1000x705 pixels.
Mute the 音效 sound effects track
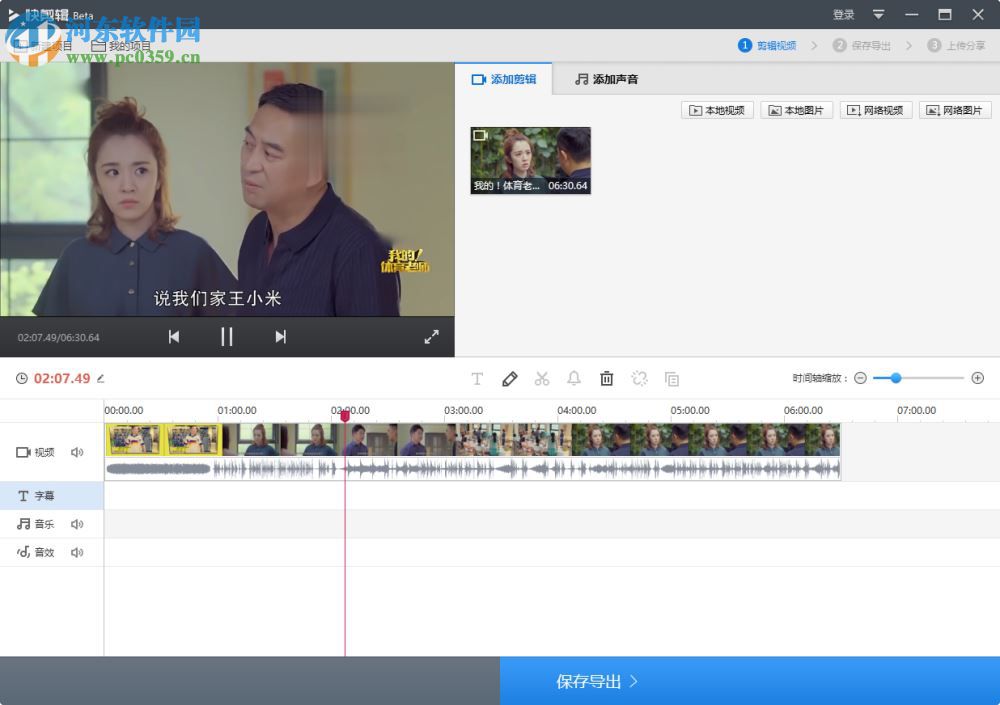coord(77,552)
